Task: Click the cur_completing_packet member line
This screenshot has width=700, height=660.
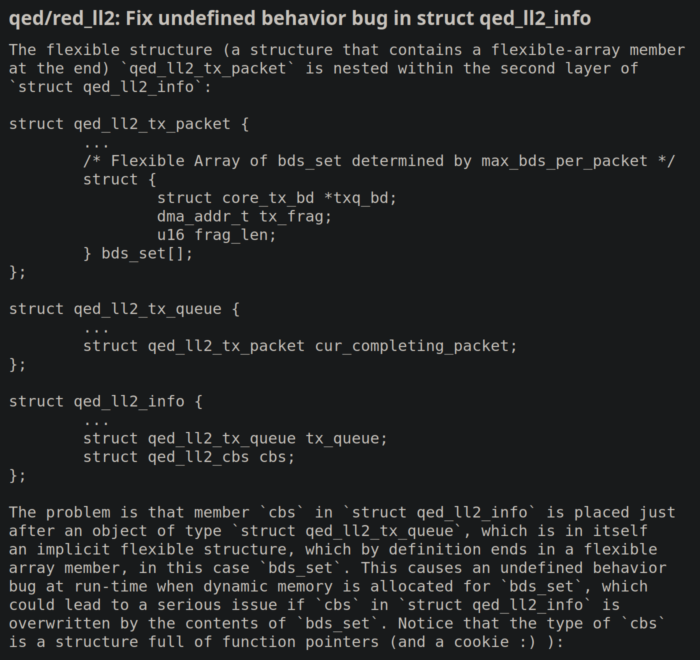Action: (300, 346)
